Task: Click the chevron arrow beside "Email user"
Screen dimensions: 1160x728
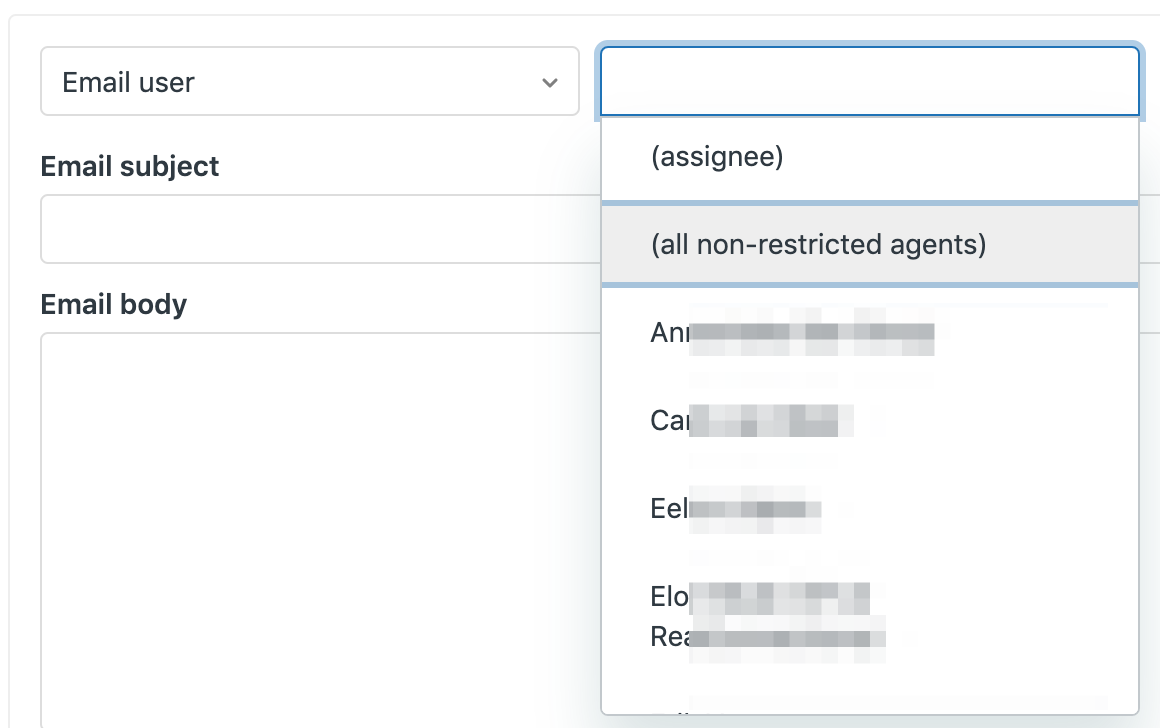Action: pyautogui.click(x=549, y=82)
